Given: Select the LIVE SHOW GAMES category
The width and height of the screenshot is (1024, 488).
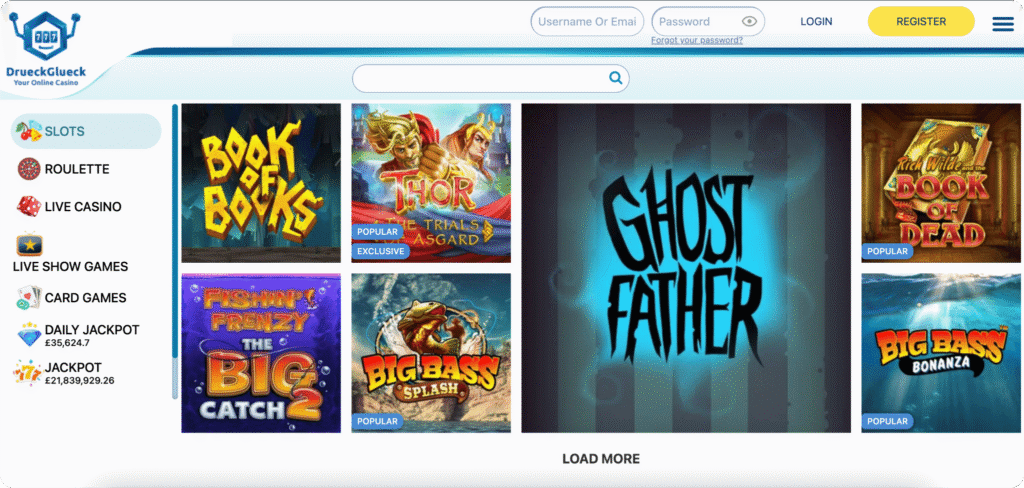Looking at the screenshot, I should pyautogui.click(x=71, y=267).
